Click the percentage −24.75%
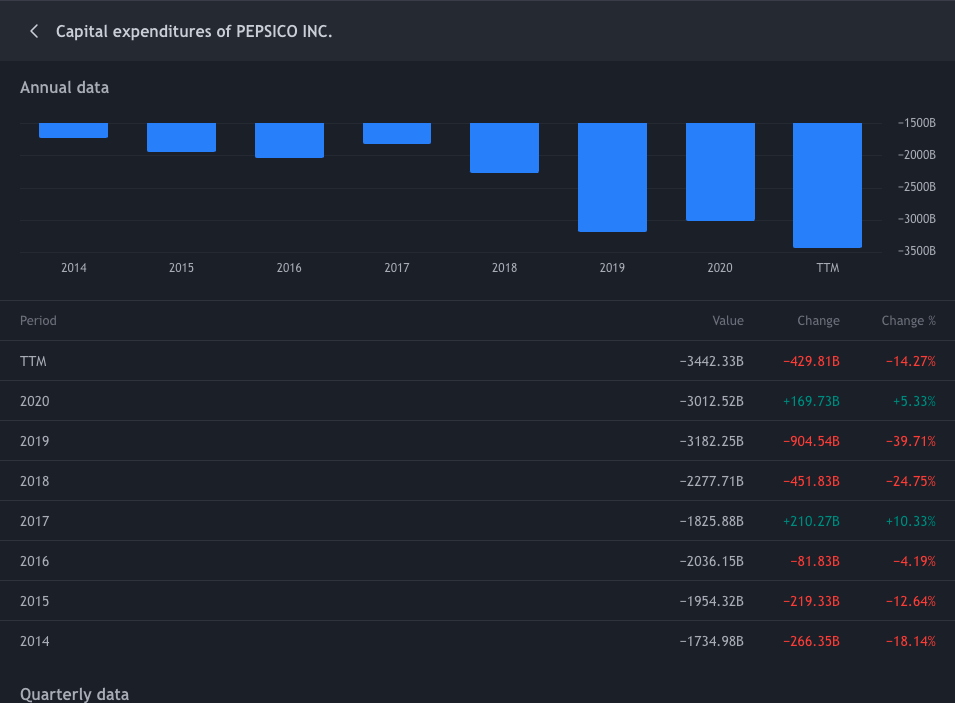Screen dimensions: 955x703 911,481
